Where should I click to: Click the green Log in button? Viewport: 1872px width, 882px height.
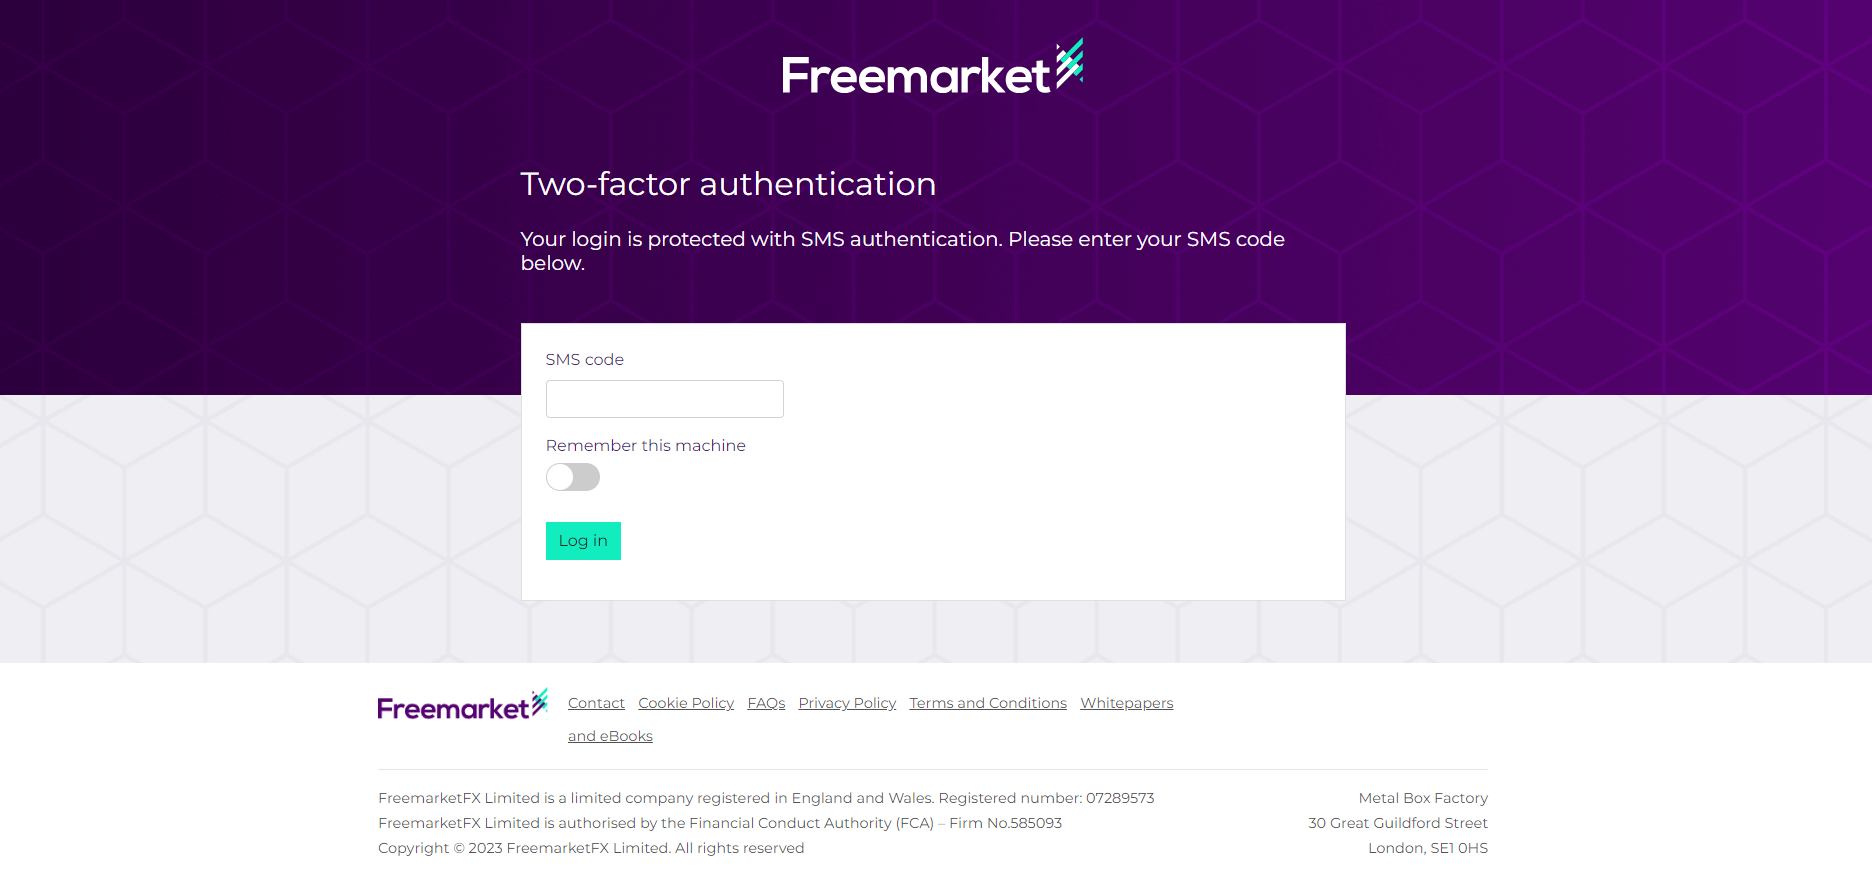coord(583,541)
